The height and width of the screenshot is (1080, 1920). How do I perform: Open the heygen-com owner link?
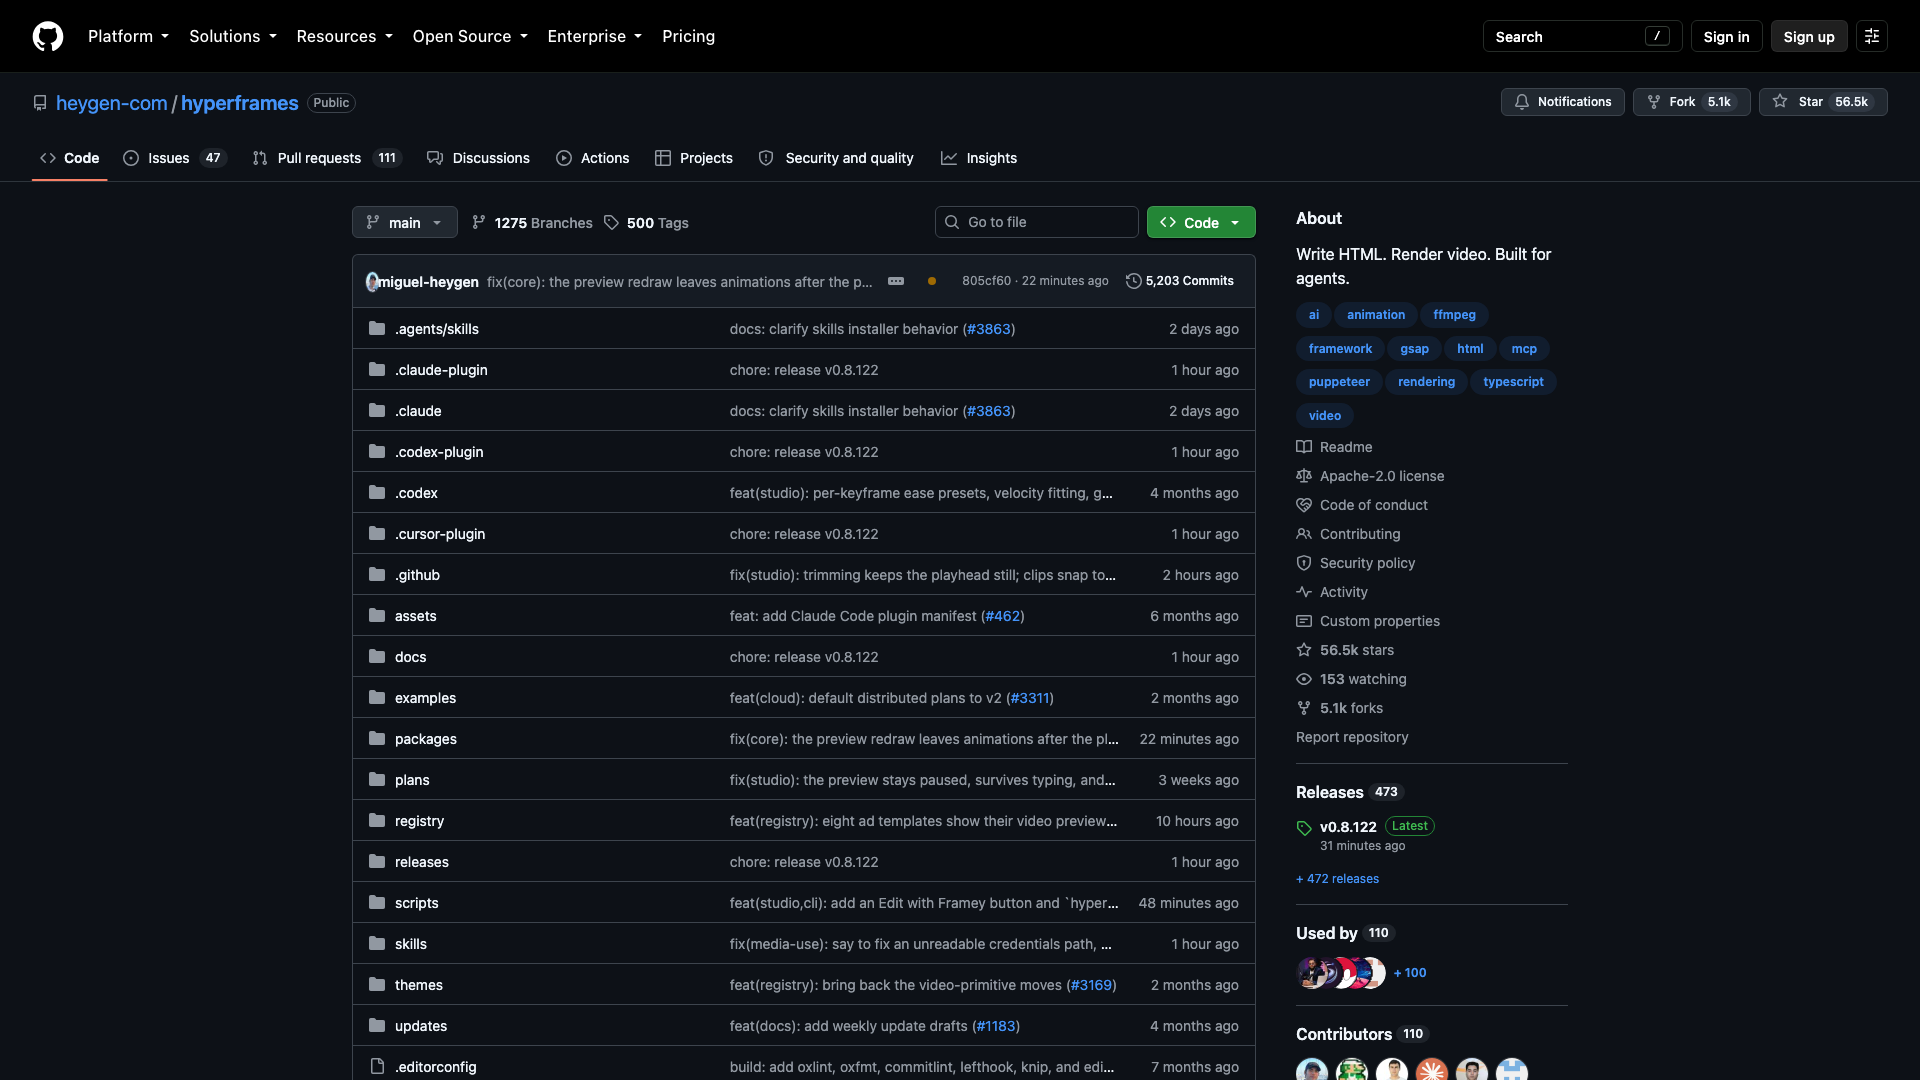tap(112, 103)
